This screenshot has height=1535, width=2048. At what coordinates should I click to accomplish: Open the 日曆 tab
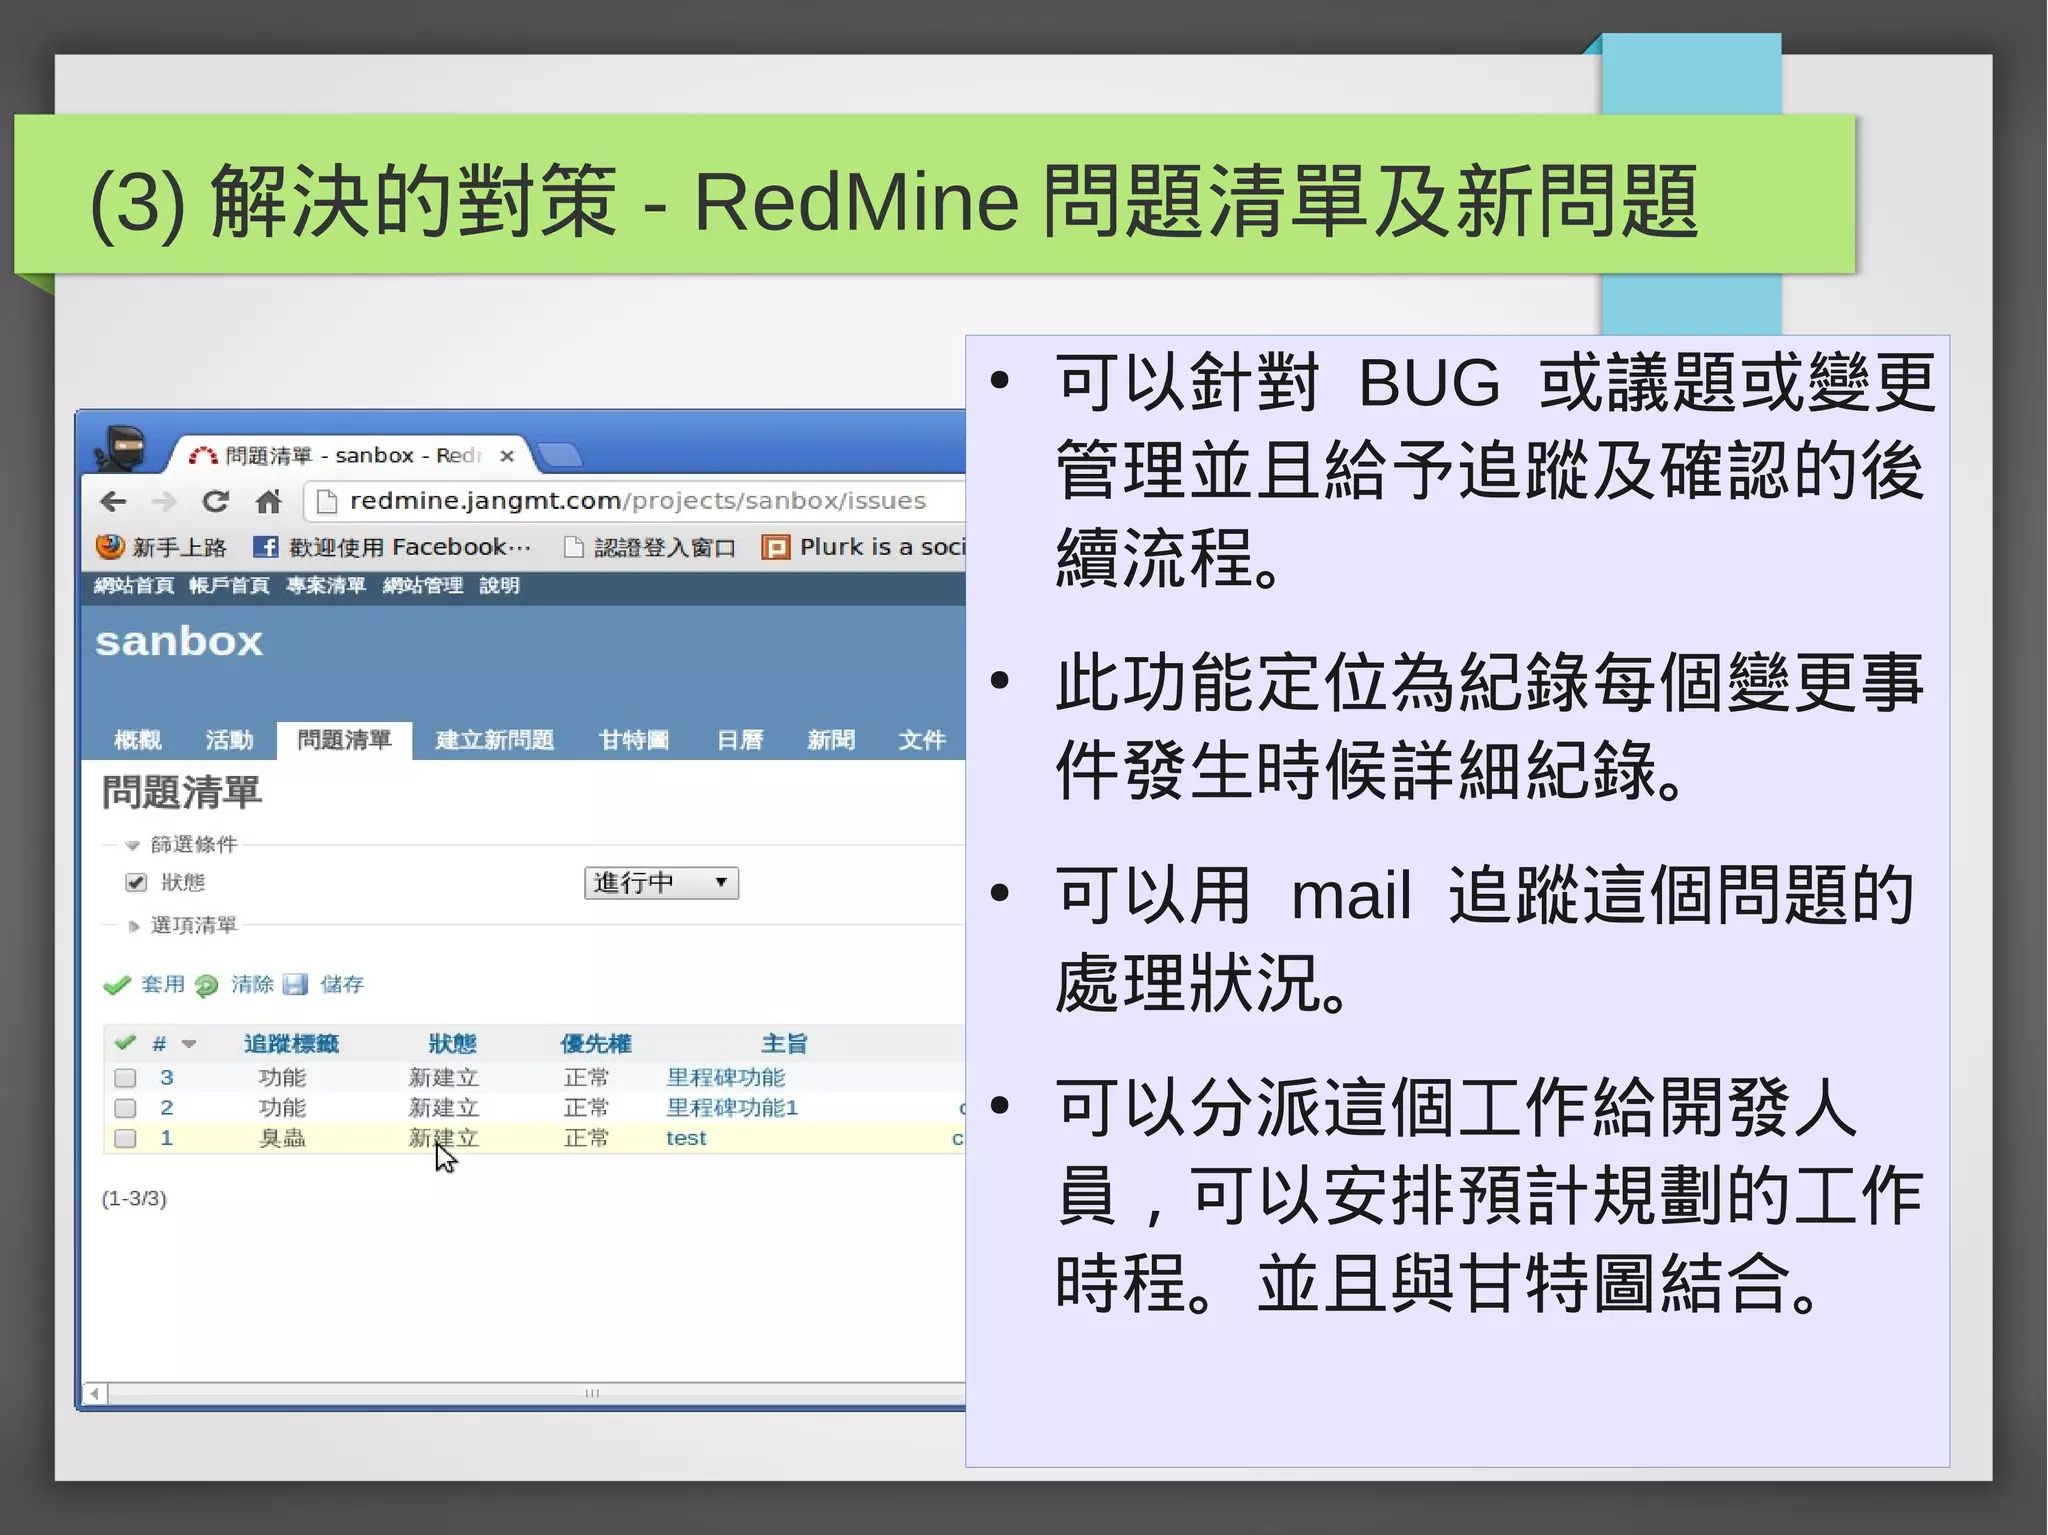[x=740, y=740]
